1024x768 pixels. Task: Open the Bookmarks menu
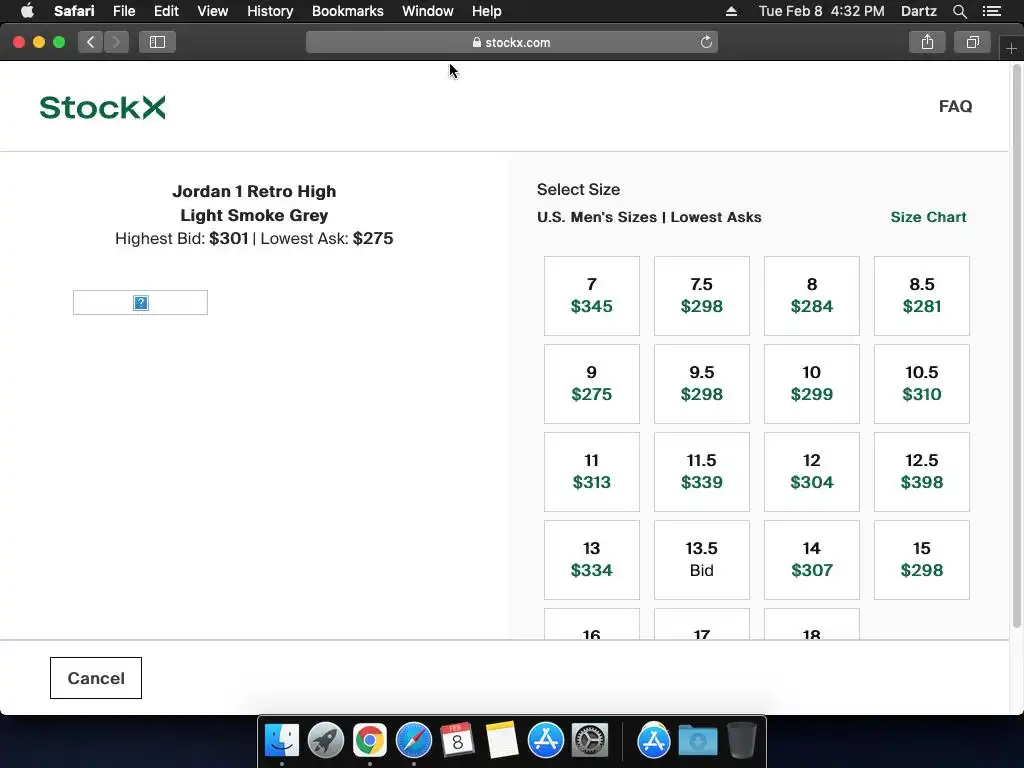347,11
